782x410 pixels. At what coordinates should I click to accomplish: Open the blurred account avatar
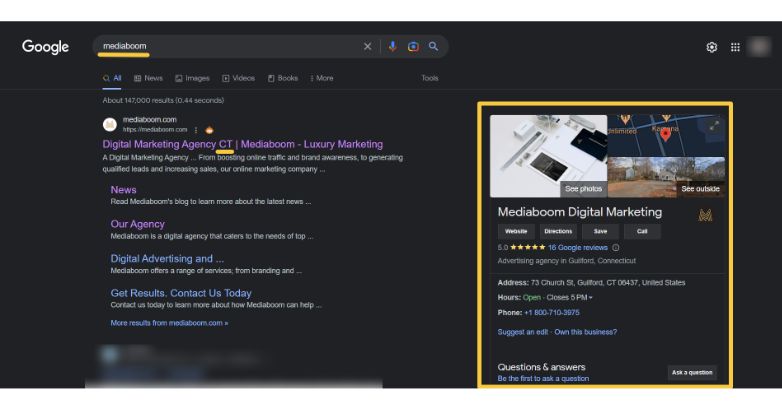759,47
